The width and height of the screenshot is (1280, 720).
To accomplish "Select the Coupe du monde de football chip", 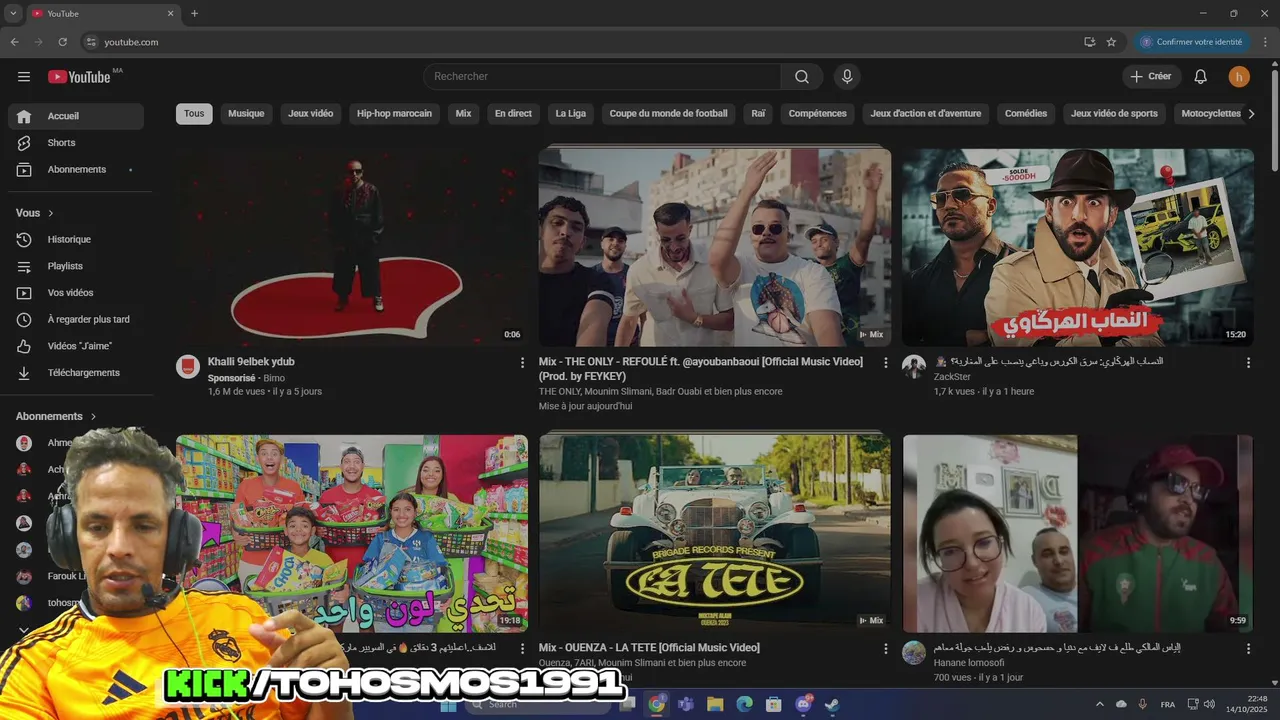I will point(669,114).
